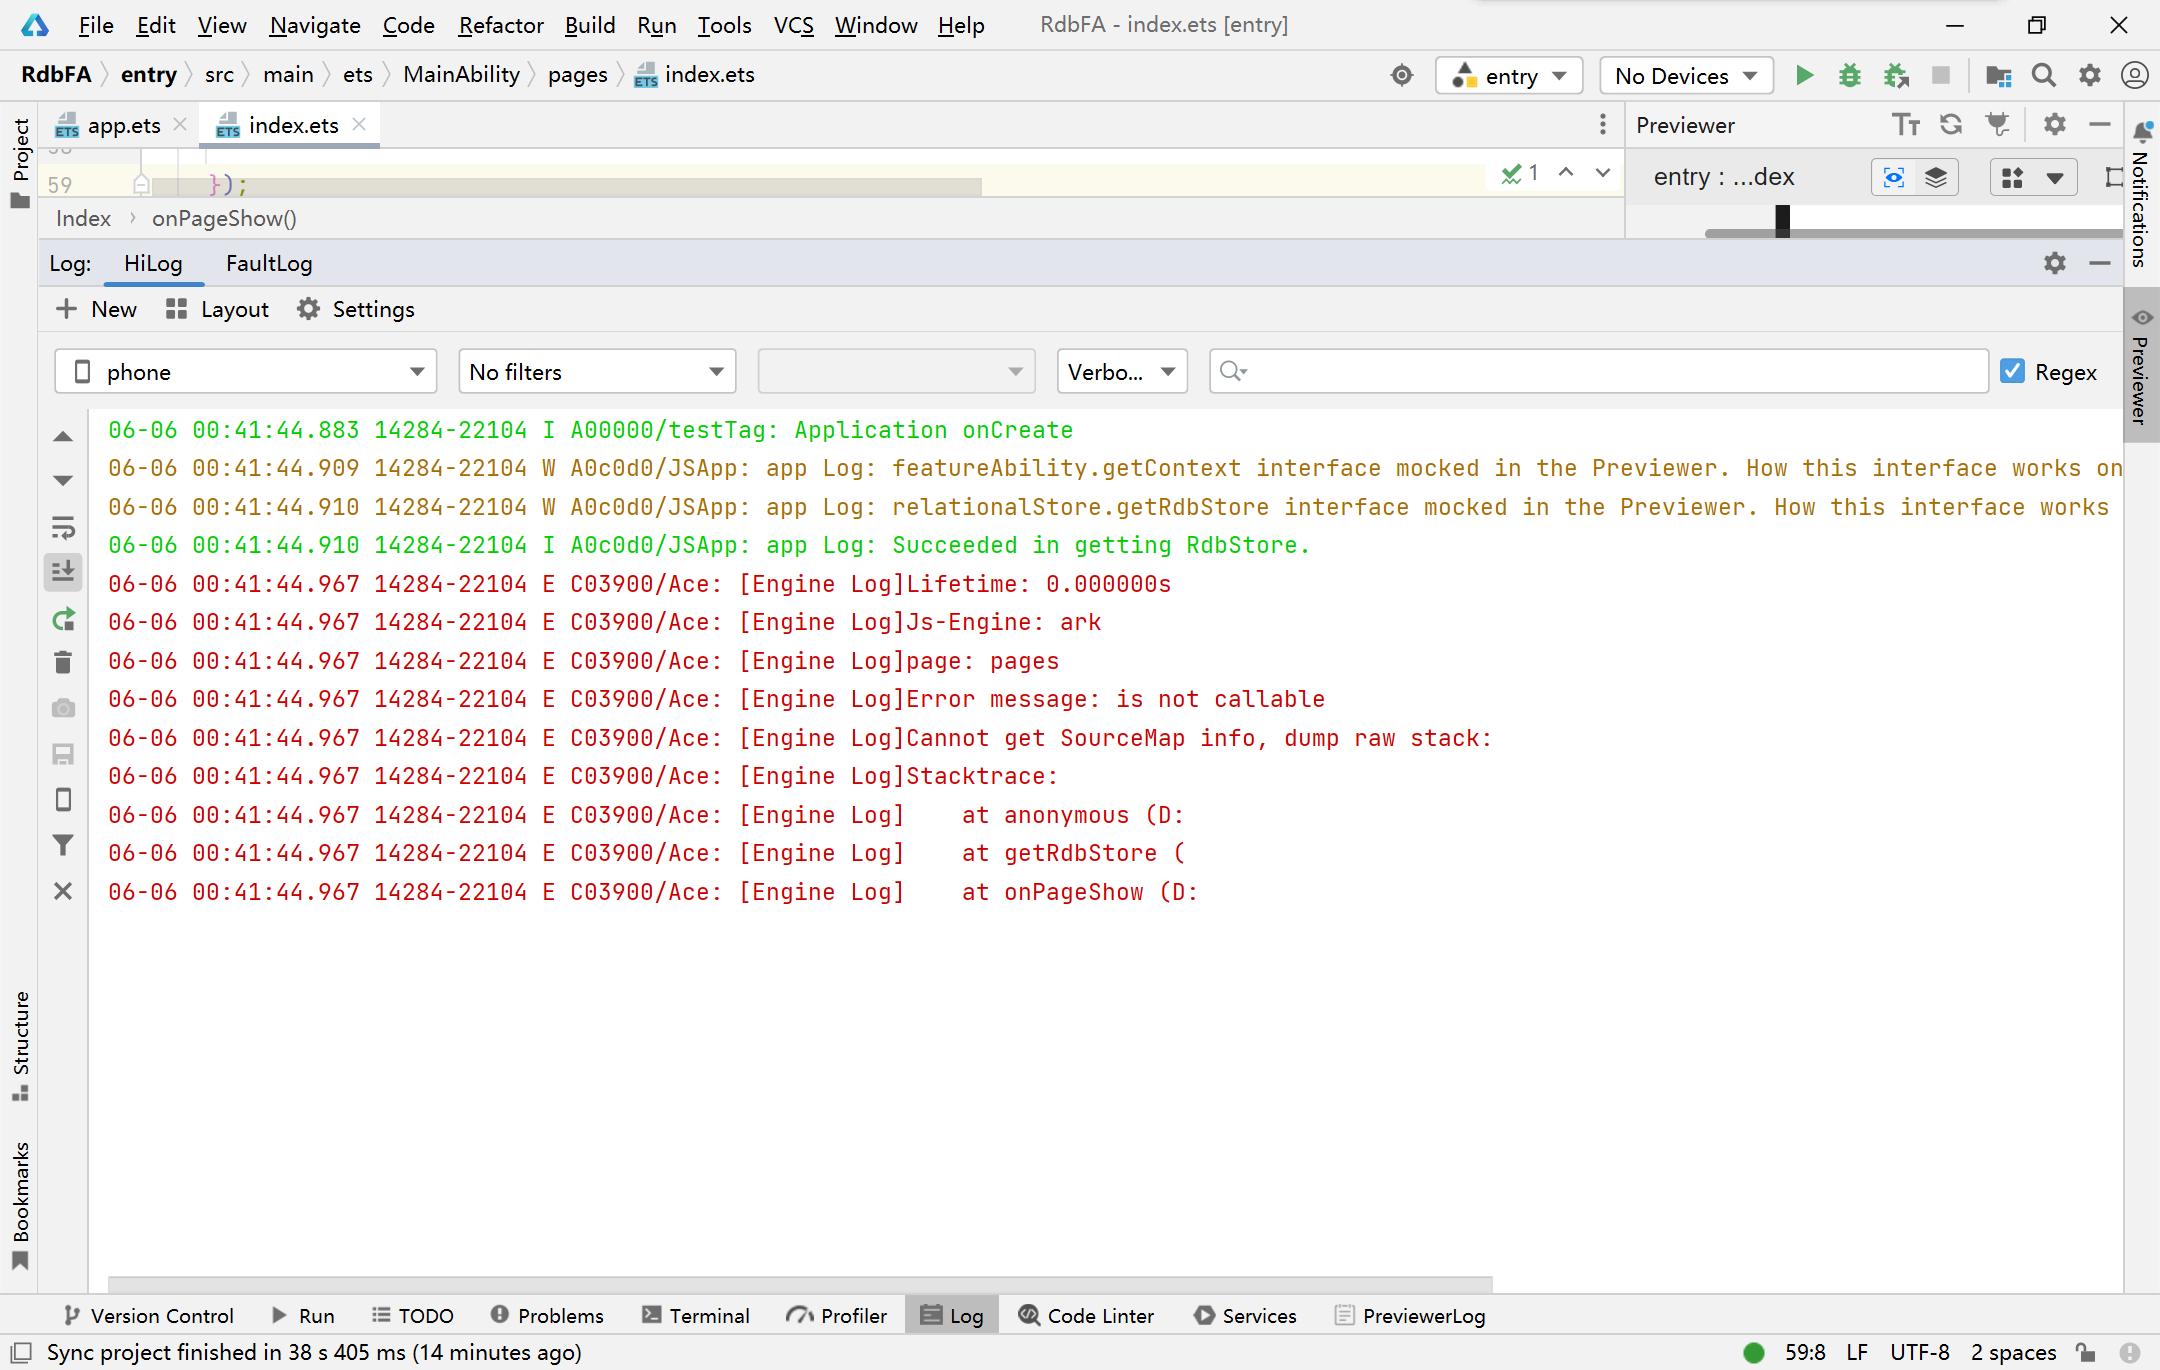Open the Structure side tool window
The image size is (2160, 1370).
click(x=20, y=1045)
